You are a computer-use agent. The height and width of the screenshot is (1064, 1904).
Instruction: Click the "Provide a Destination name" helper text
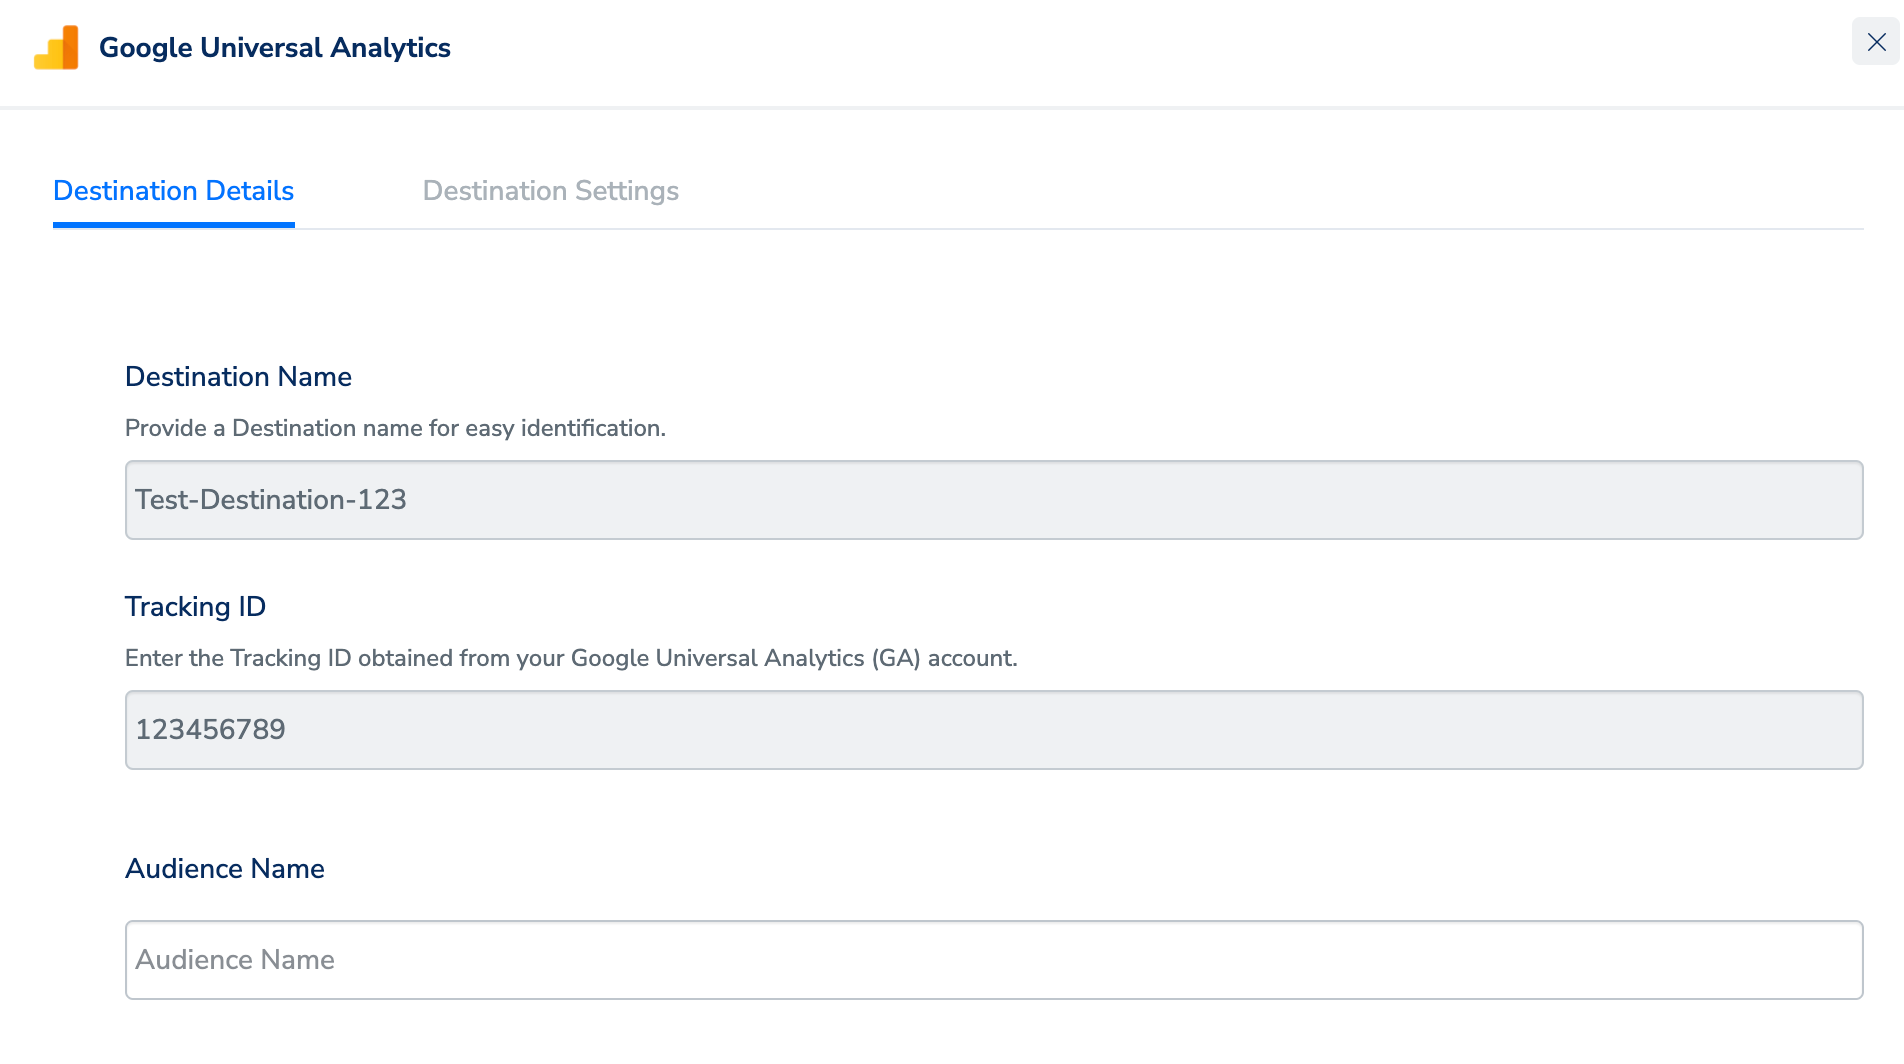click(x=395, y=428)
